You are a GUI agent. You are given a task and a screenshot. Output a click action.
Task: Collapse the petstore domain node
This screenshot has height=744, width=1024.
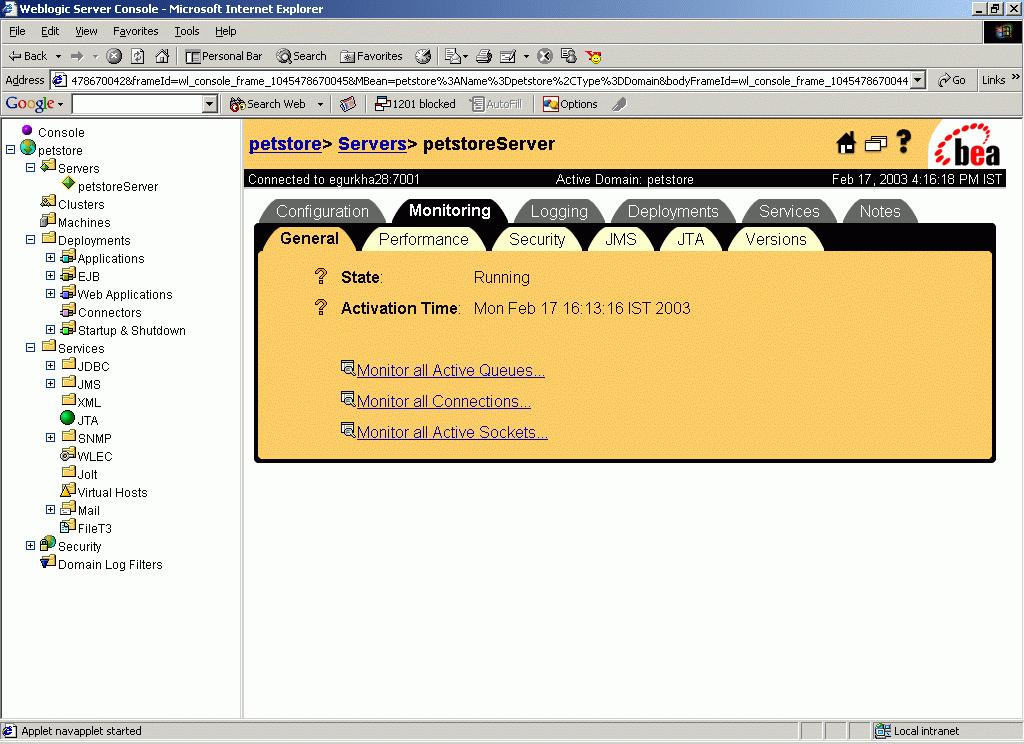point(10,150)
